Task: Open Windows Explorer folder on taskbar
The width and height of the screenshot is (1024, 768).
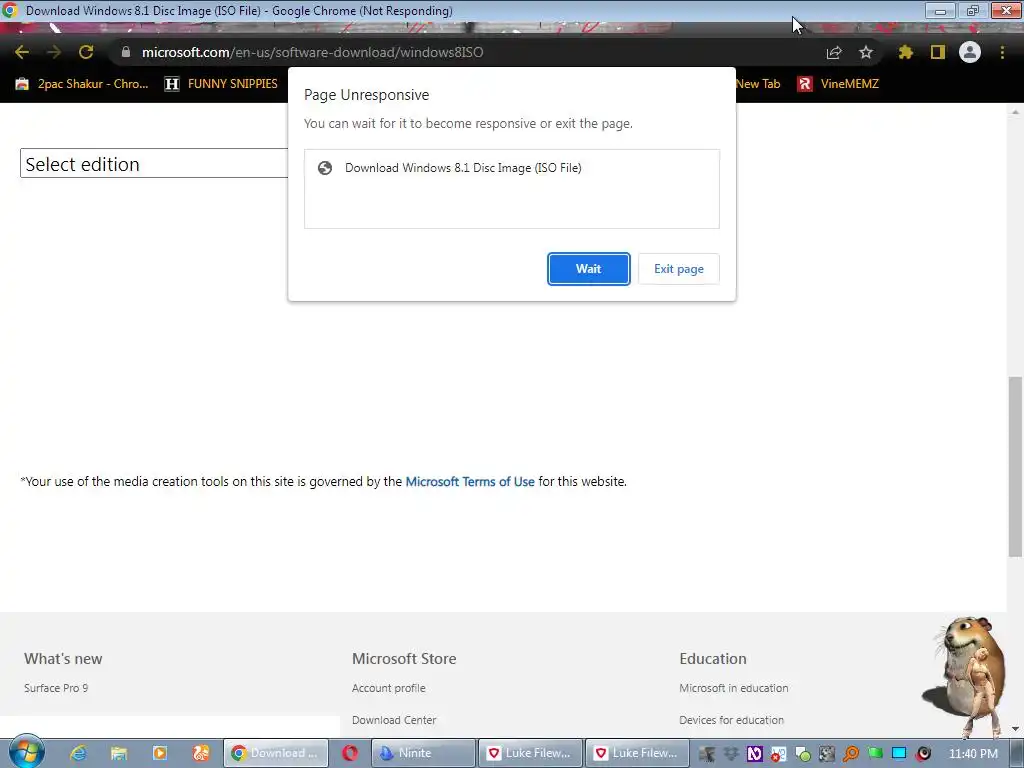Action: coord(119,753)
